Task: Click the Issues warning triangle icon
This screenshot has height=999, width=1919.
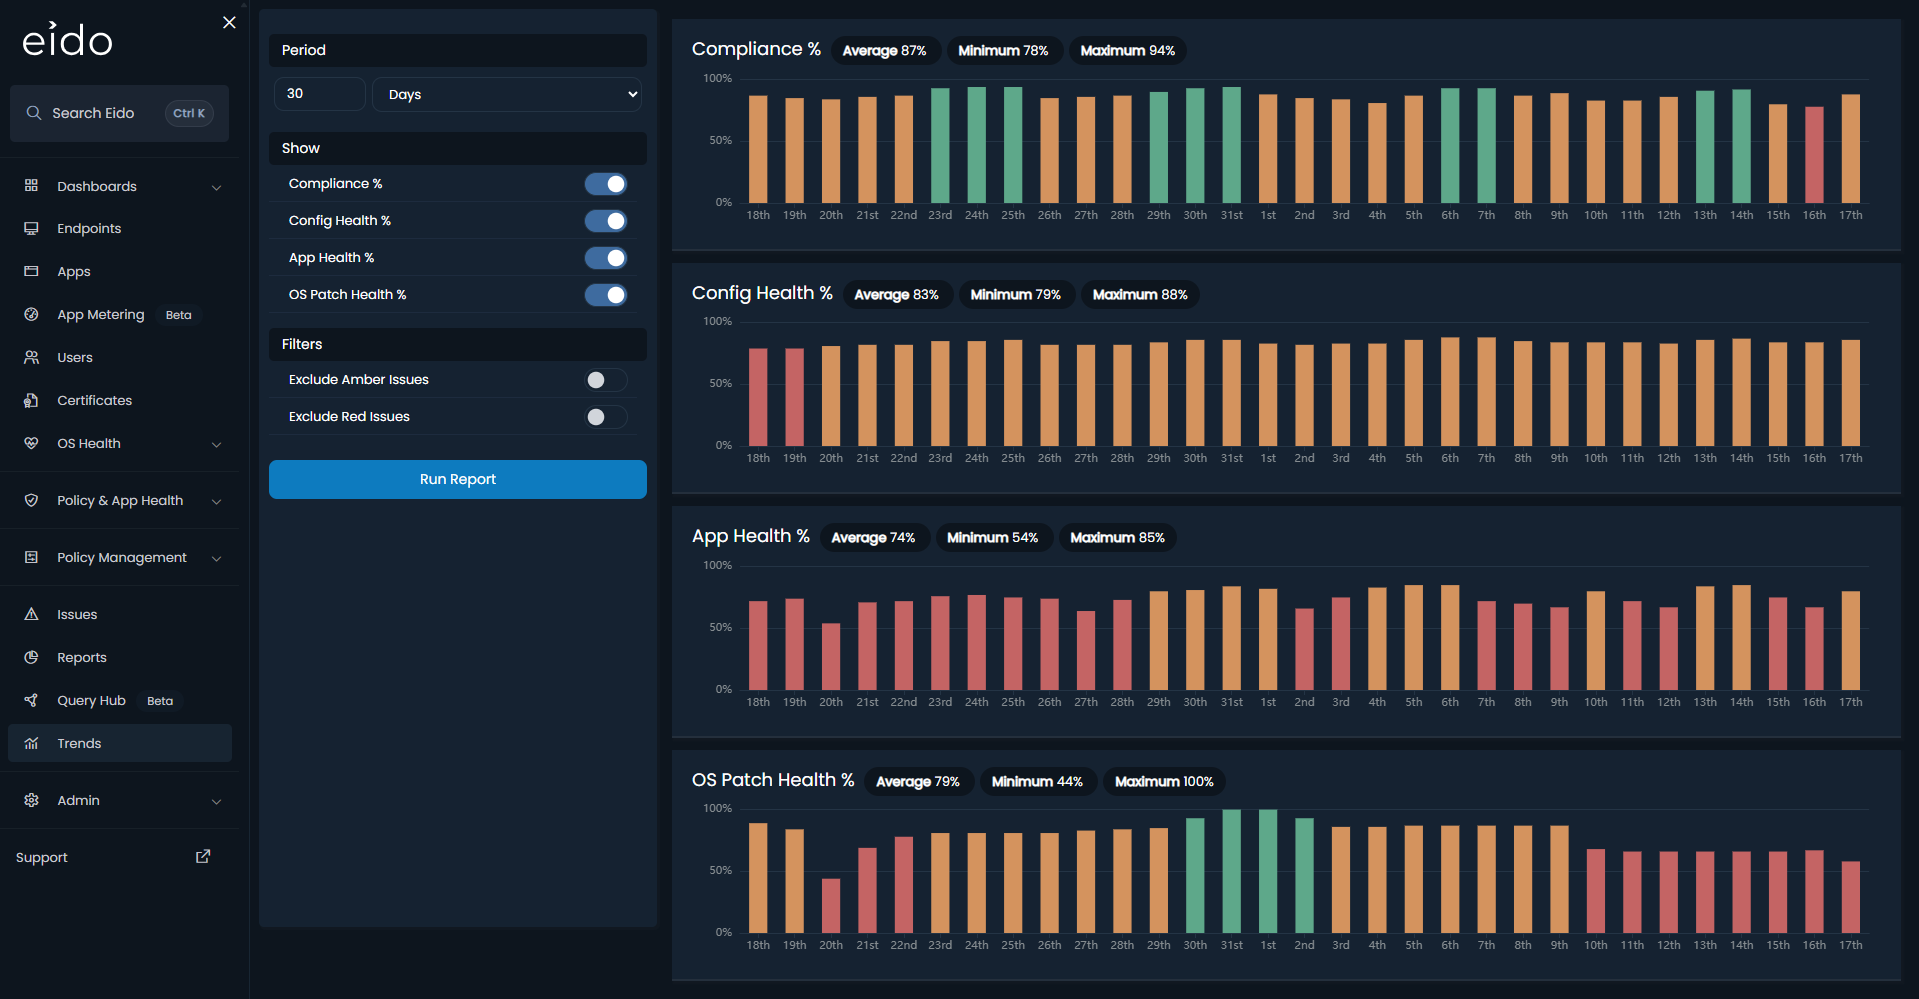Action: [31, 615]
